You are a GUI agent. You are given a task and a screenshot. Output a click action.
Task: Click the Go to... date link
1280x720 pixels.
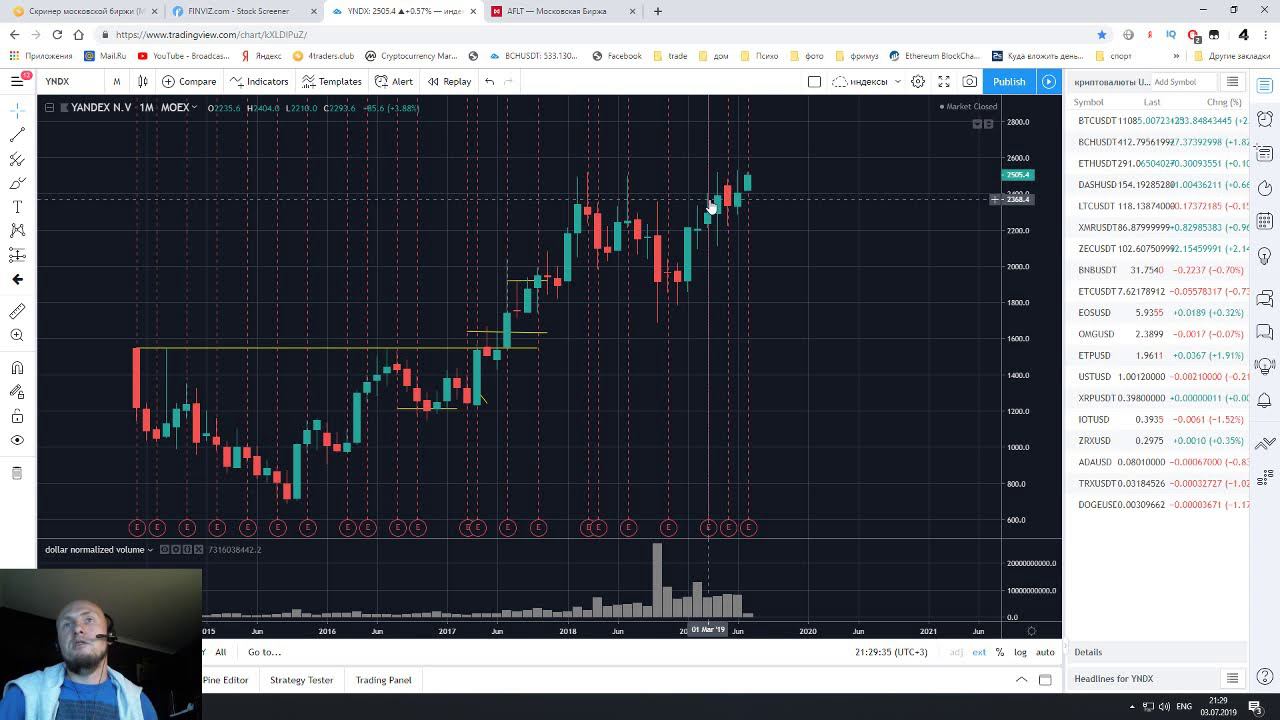(264, 652)
